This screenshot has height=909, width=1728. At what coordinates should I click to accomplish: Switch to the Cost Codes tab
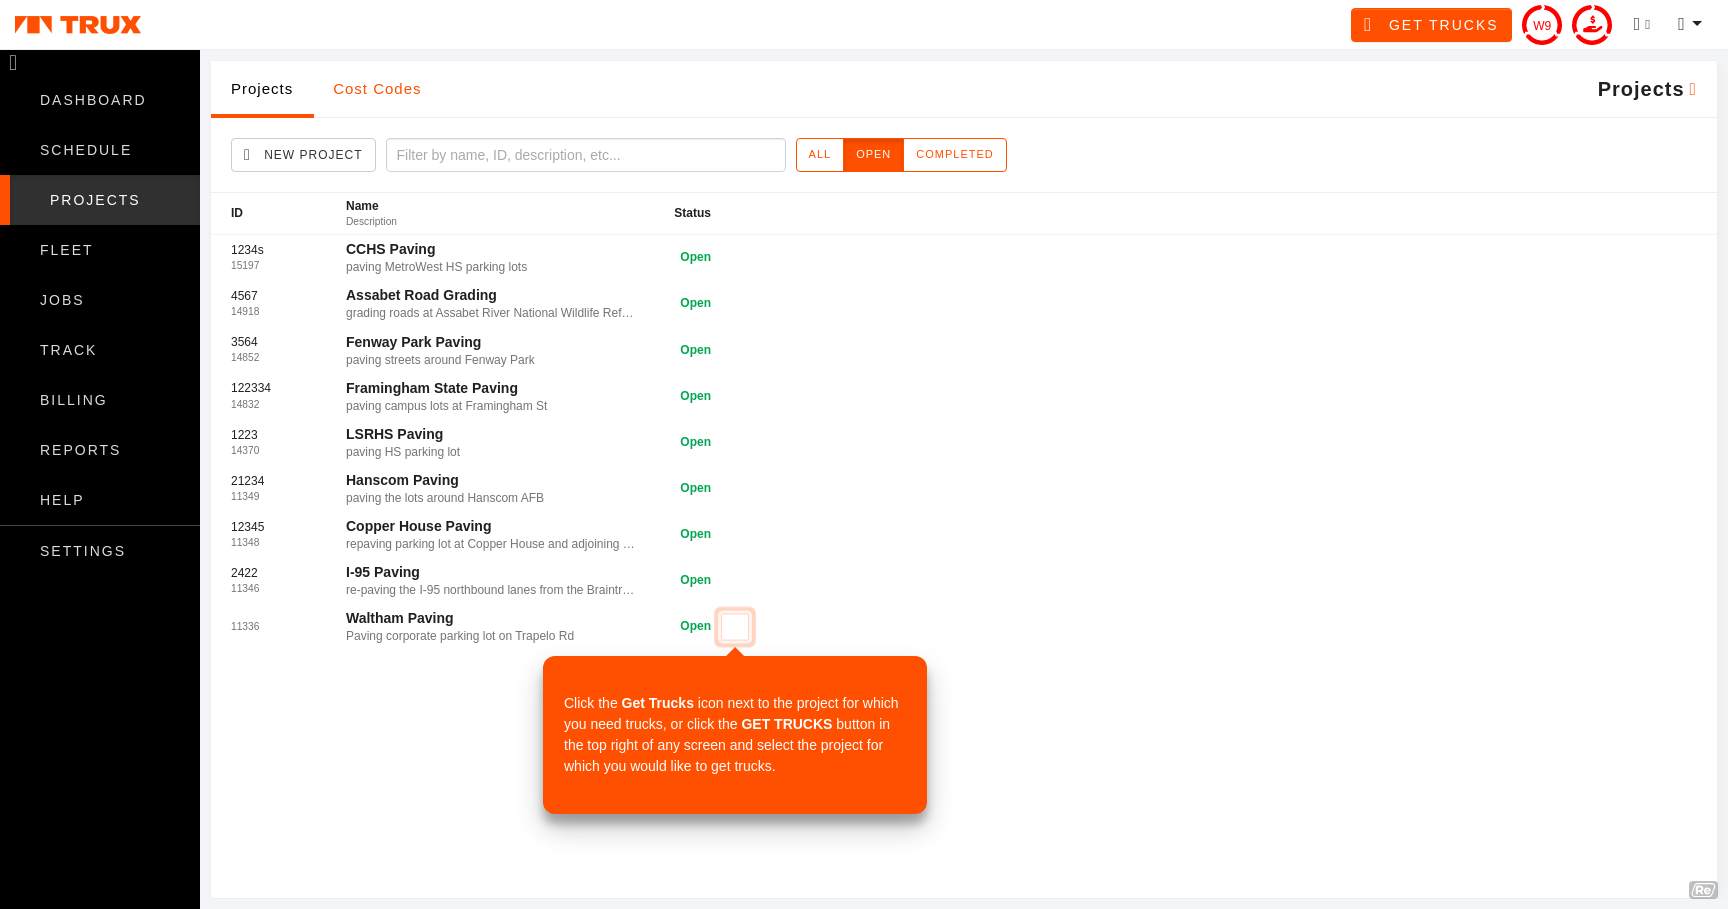[x=377, y=89]
